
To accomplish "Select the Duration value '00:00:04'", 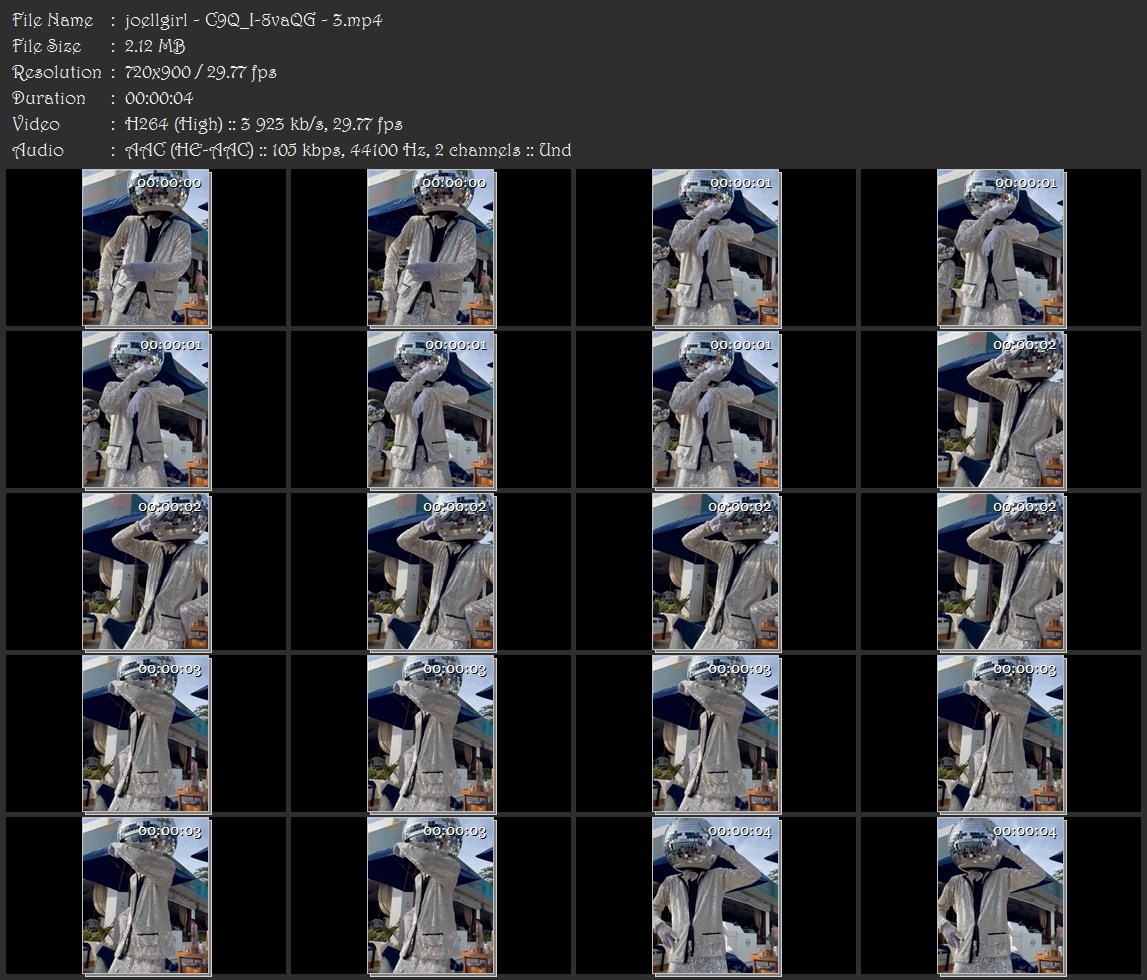I will pyautogui.click(x=159, y=98).
